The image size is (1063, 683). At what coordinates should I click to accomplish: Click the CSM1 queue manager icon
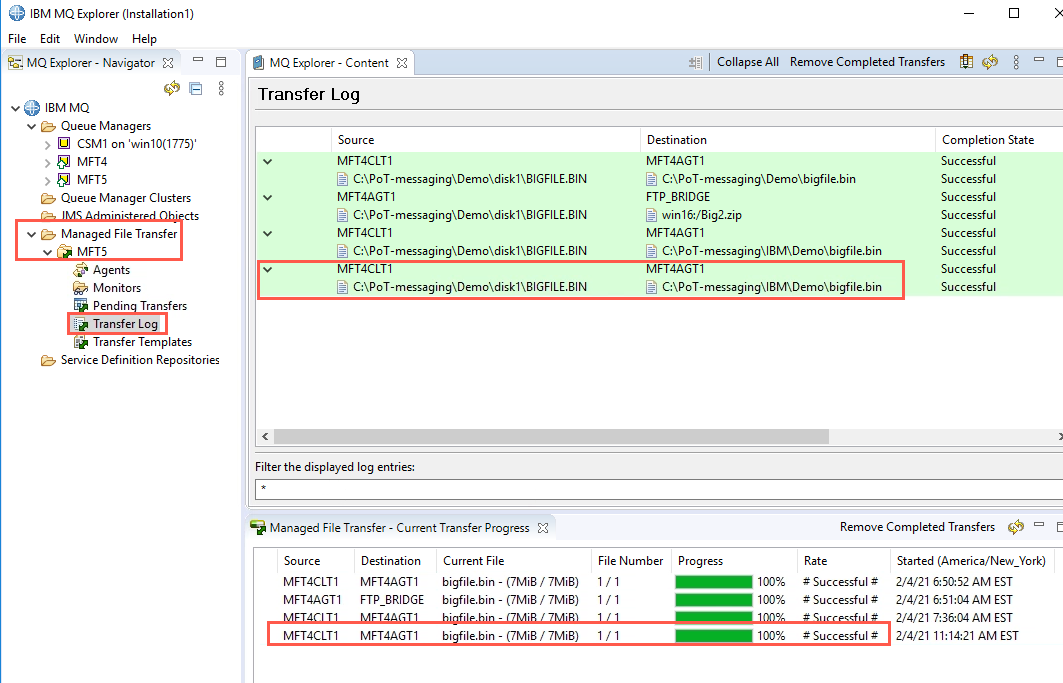64,143
